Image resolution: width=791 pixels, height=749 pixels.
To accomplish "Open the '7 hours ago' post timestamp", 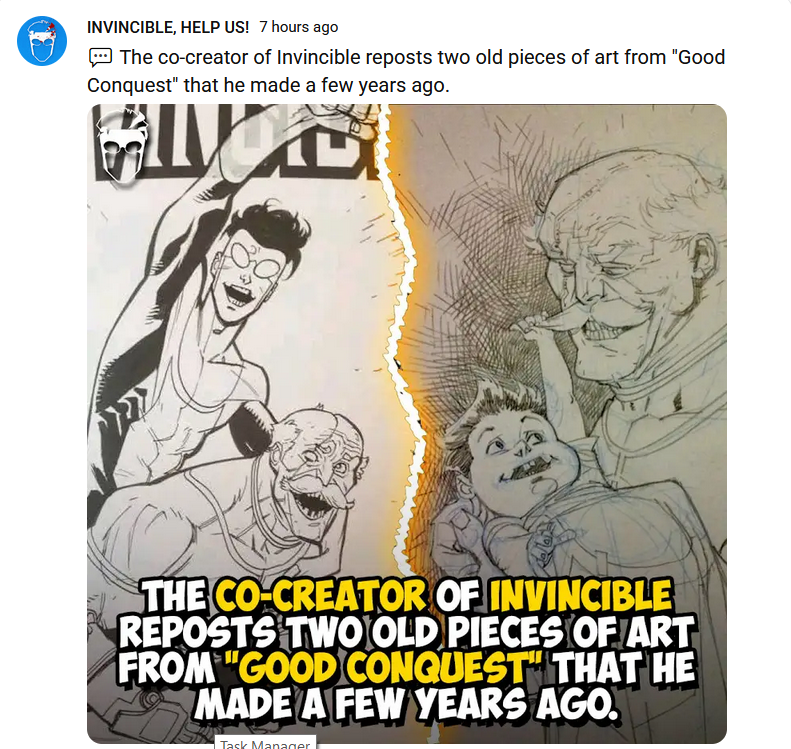I will [299, 27].
